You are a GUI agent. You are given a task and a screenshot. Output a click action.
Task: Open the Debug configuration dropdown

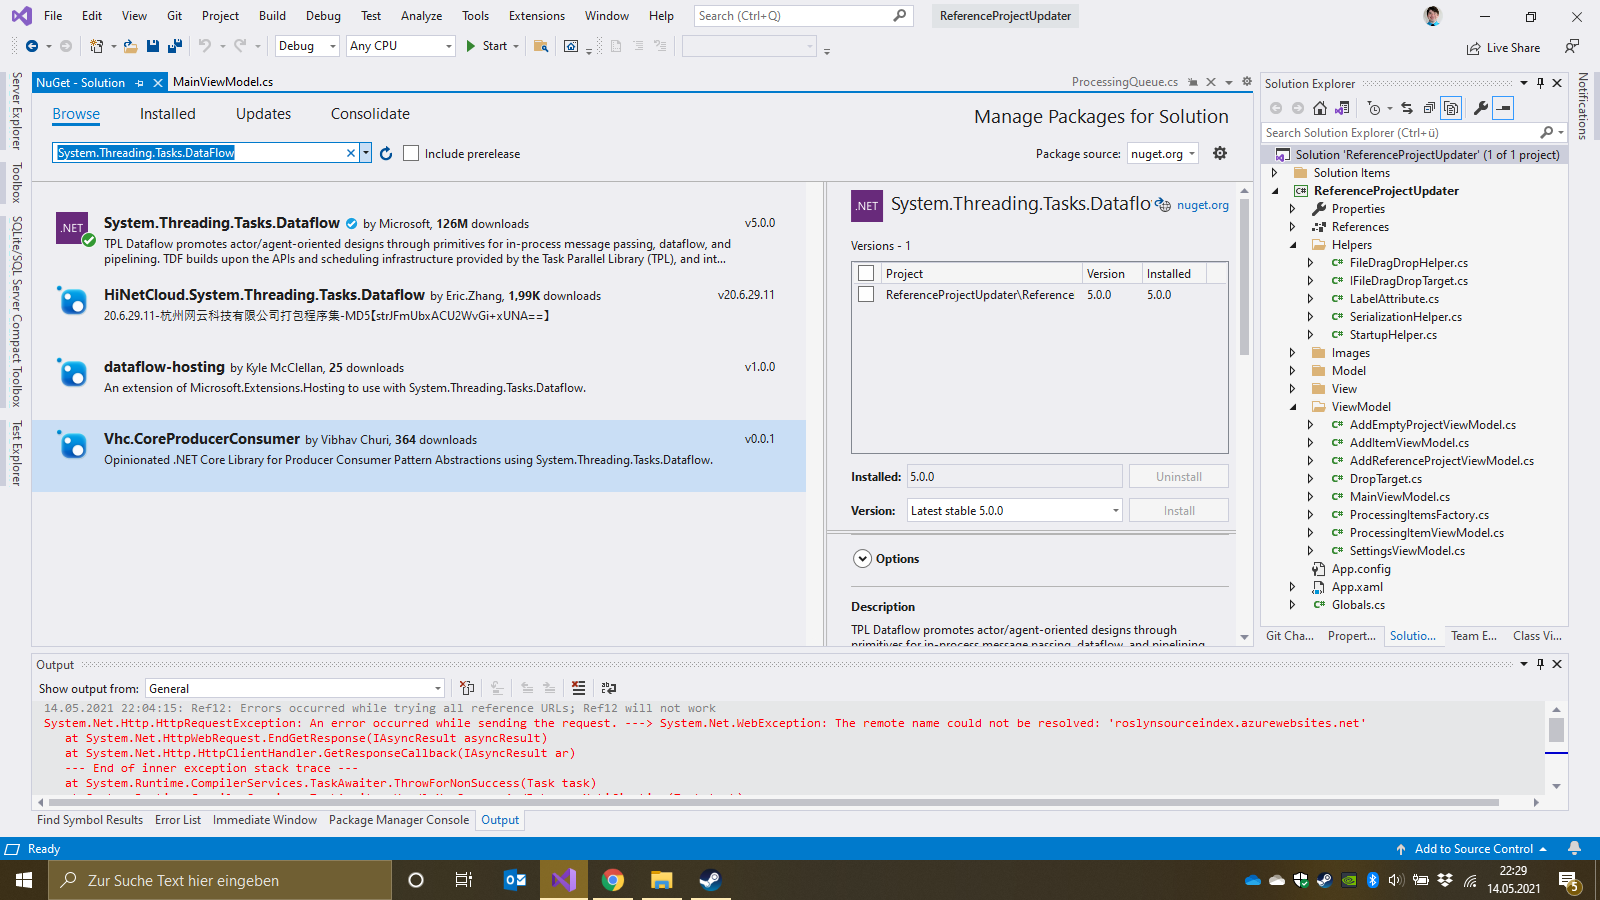click(x=306, y=46)
